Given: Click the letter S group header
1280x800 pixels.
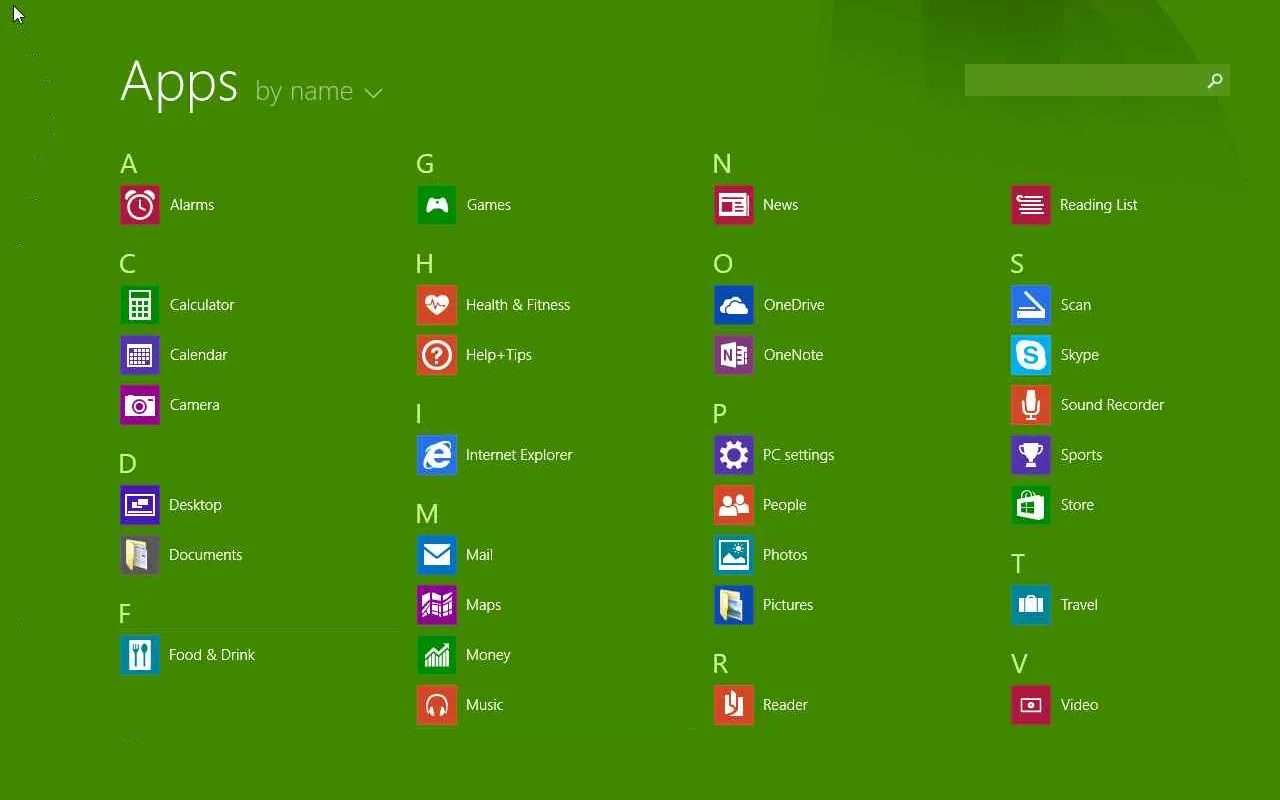Looking at the screenshot, I should 1017,264.
